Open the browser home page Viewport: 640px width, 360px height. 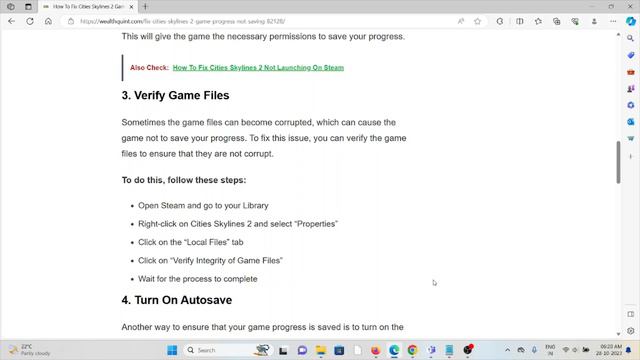[x=48, y=21]
